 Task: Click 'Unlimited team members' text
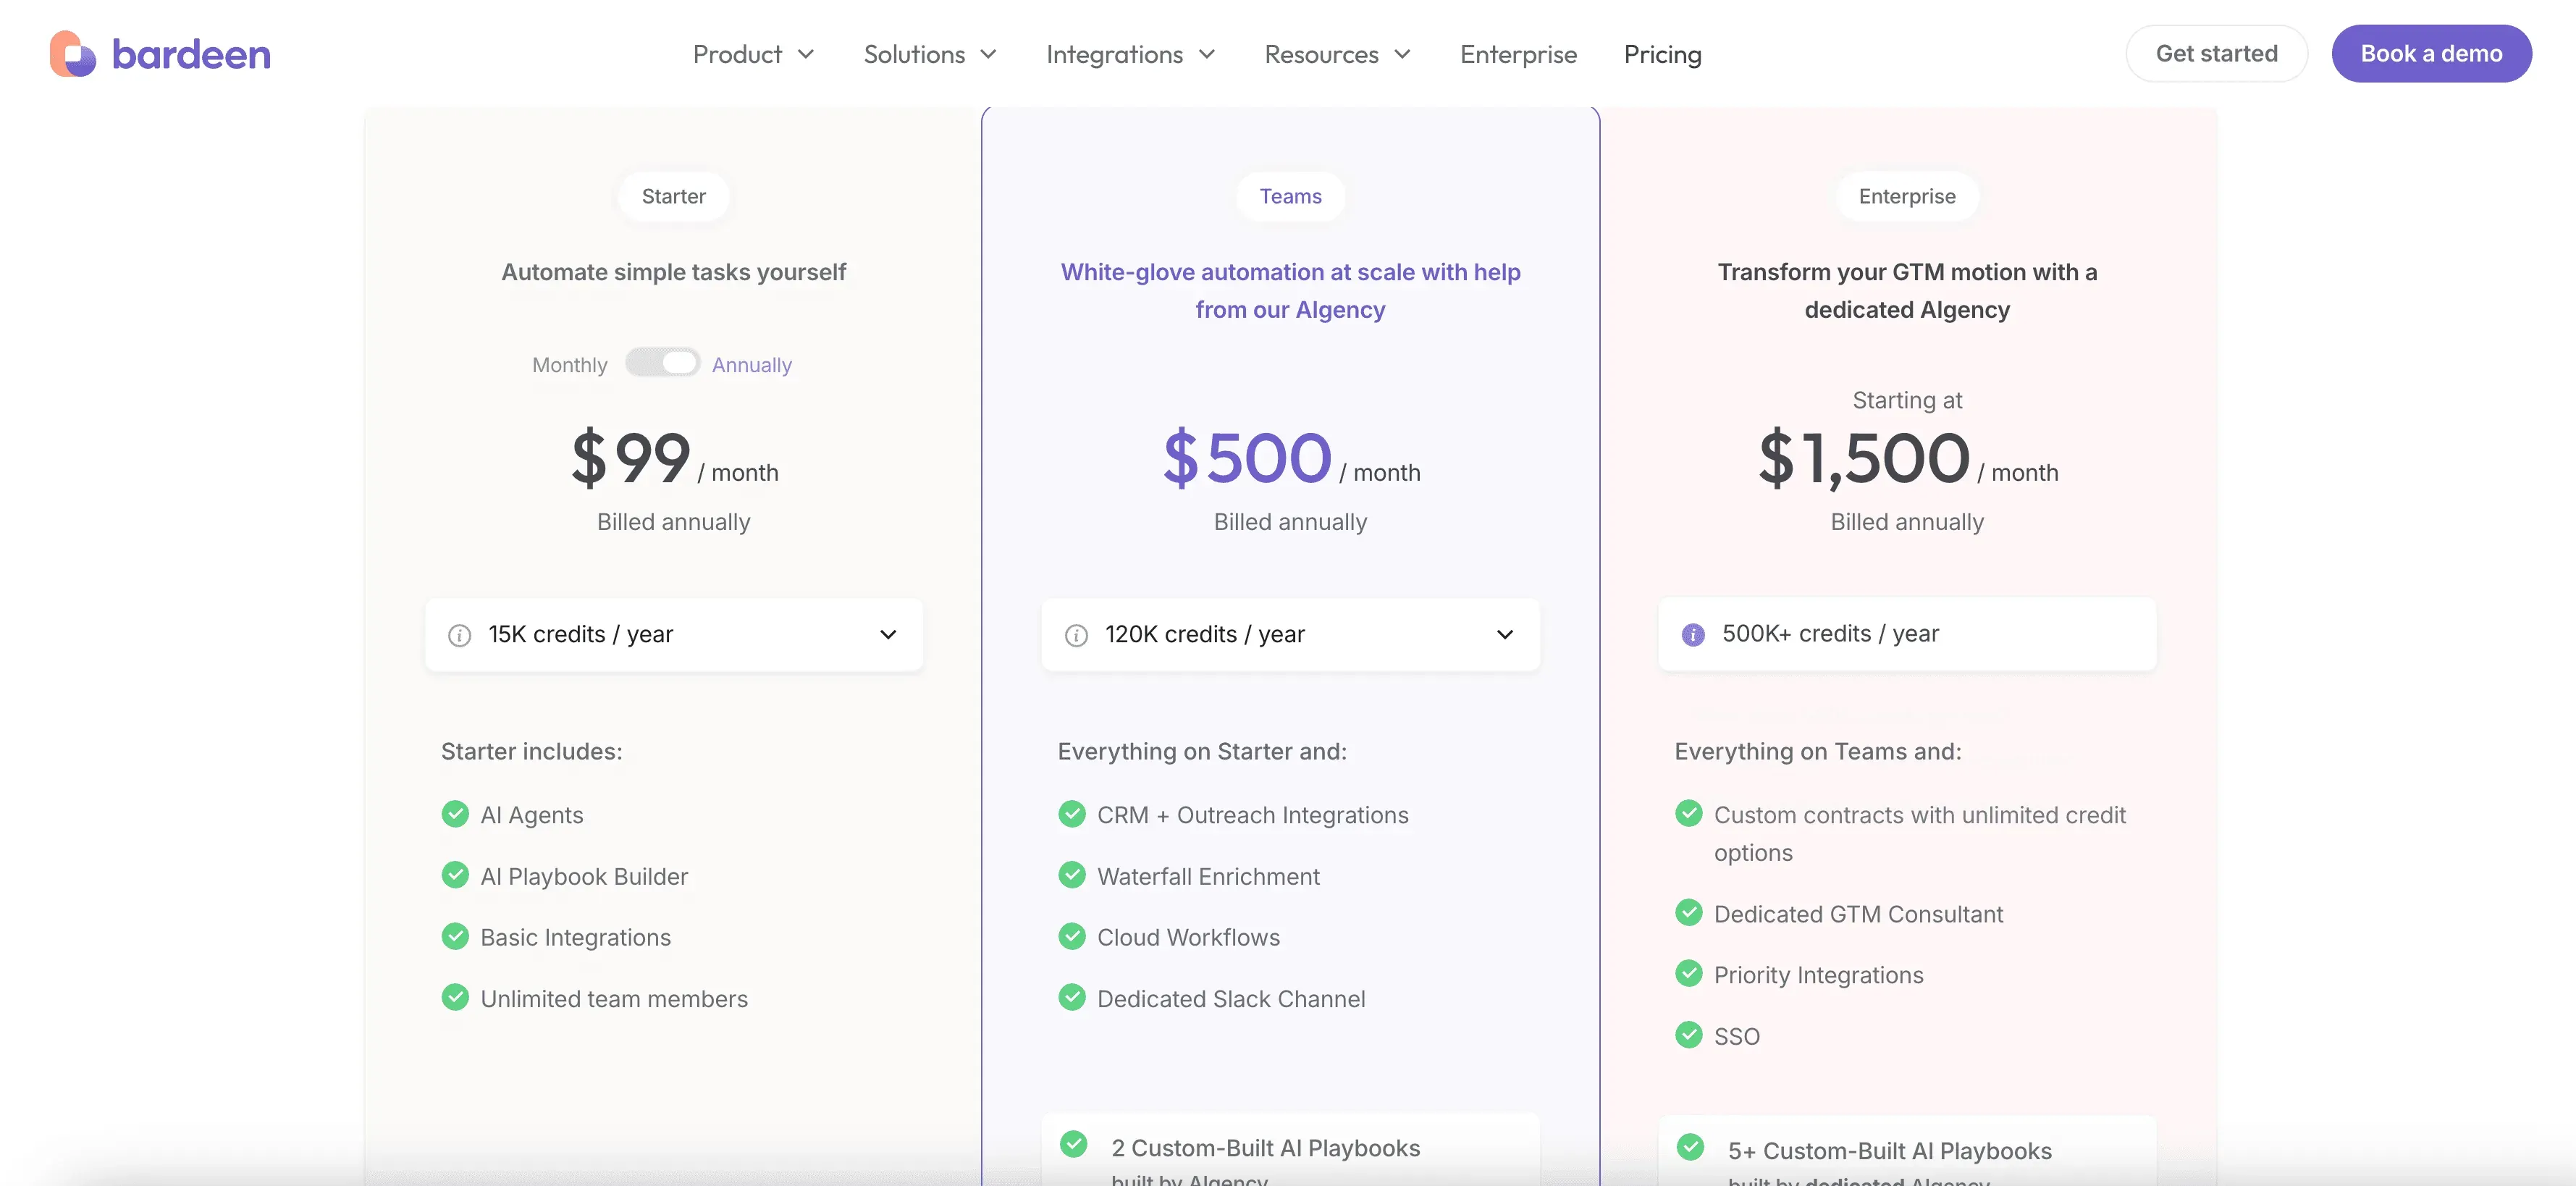(x=614, y=999)
